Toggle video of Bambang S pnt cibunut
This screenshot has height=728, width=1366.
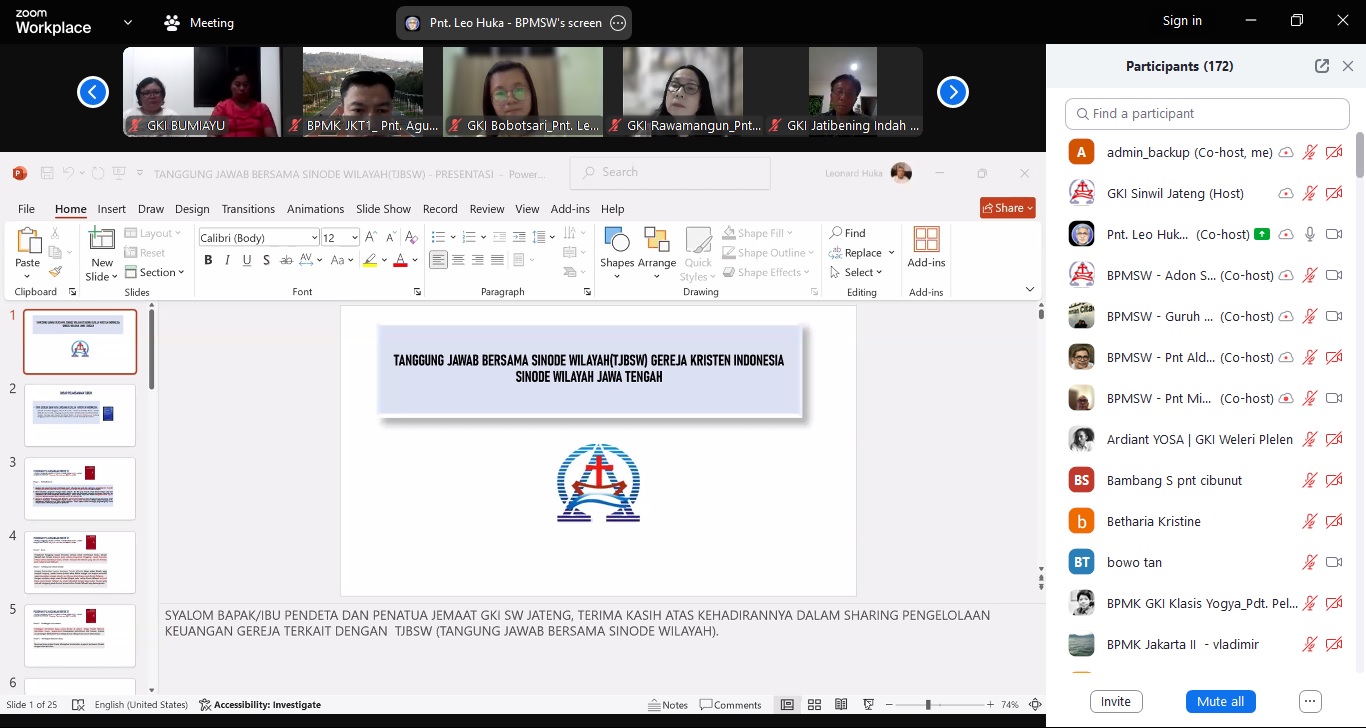[x=1334, y=480]
